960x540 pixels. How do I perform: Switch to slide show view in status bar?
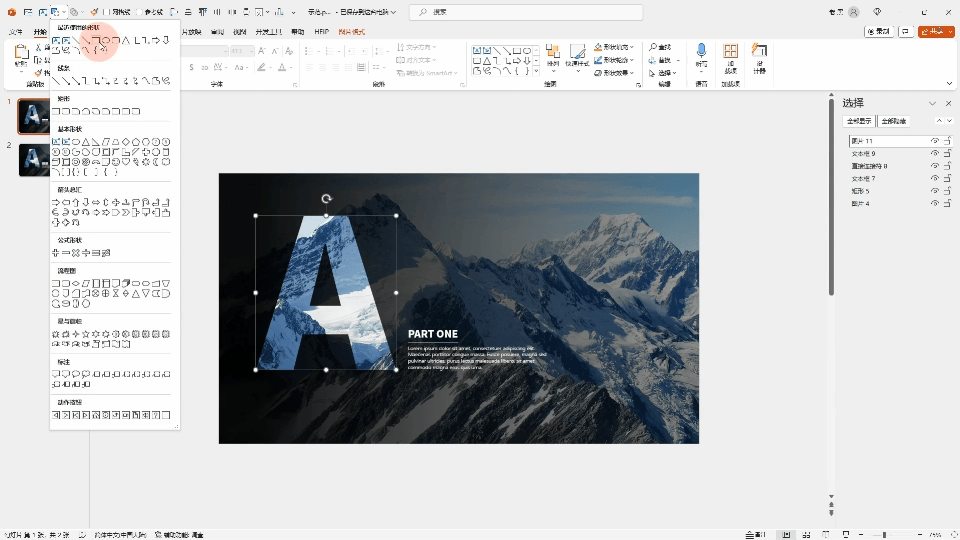pyautogui.click(x=846, y=534)
